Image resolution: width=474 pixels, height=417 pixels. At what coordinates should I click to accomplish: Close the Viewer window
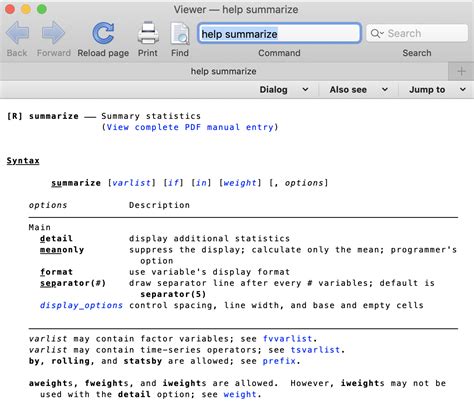coord(10,9)
